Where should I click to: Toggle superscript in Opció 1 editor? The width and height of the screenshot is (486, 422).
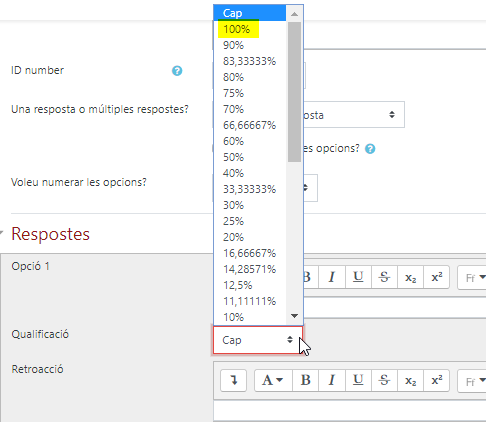click(x=437, y=277)
